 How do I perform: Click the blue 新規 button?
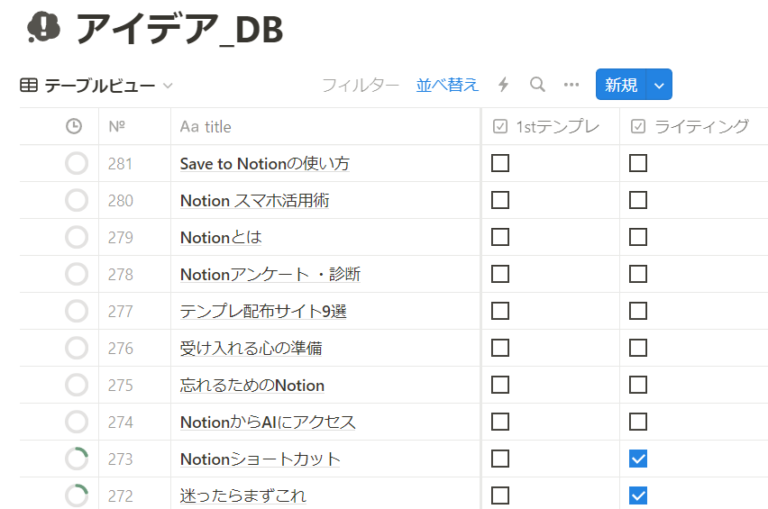(x=621, y=85)
